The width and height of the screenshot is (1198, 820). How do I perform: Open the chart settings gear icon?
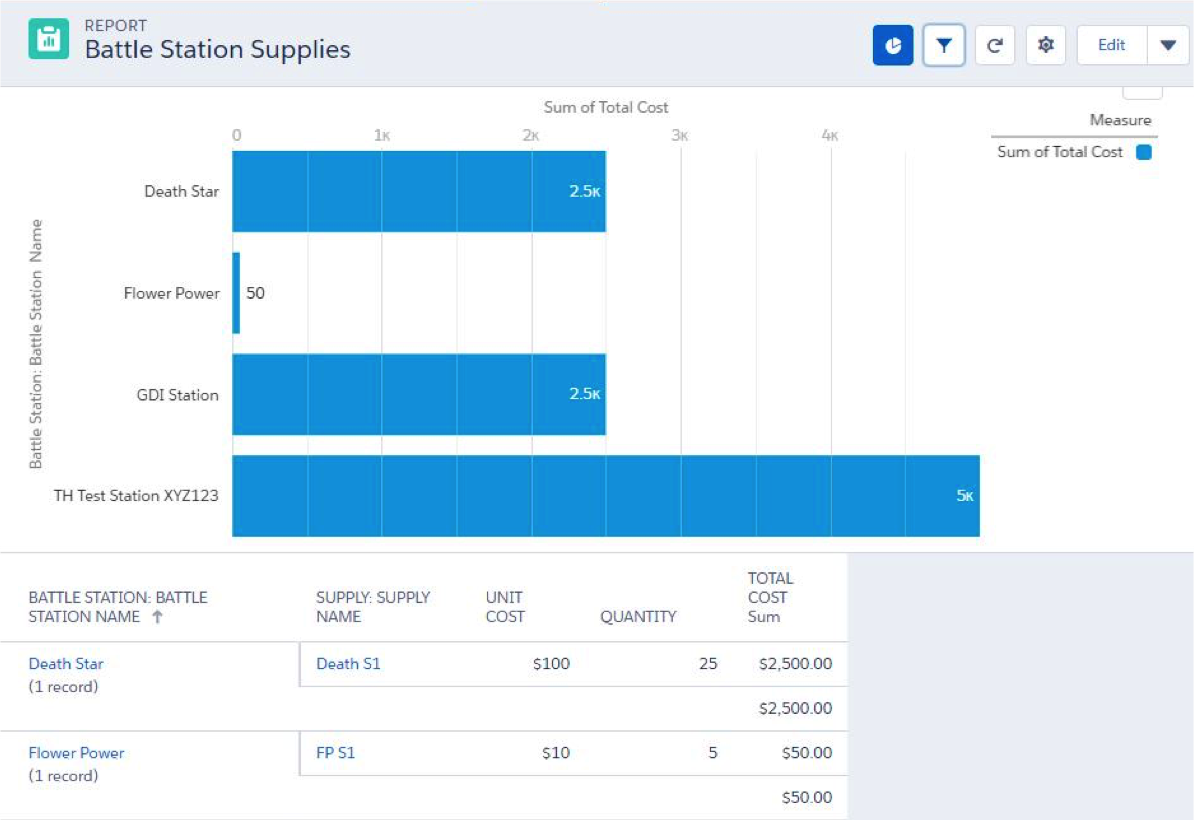tap(1046, 46)
